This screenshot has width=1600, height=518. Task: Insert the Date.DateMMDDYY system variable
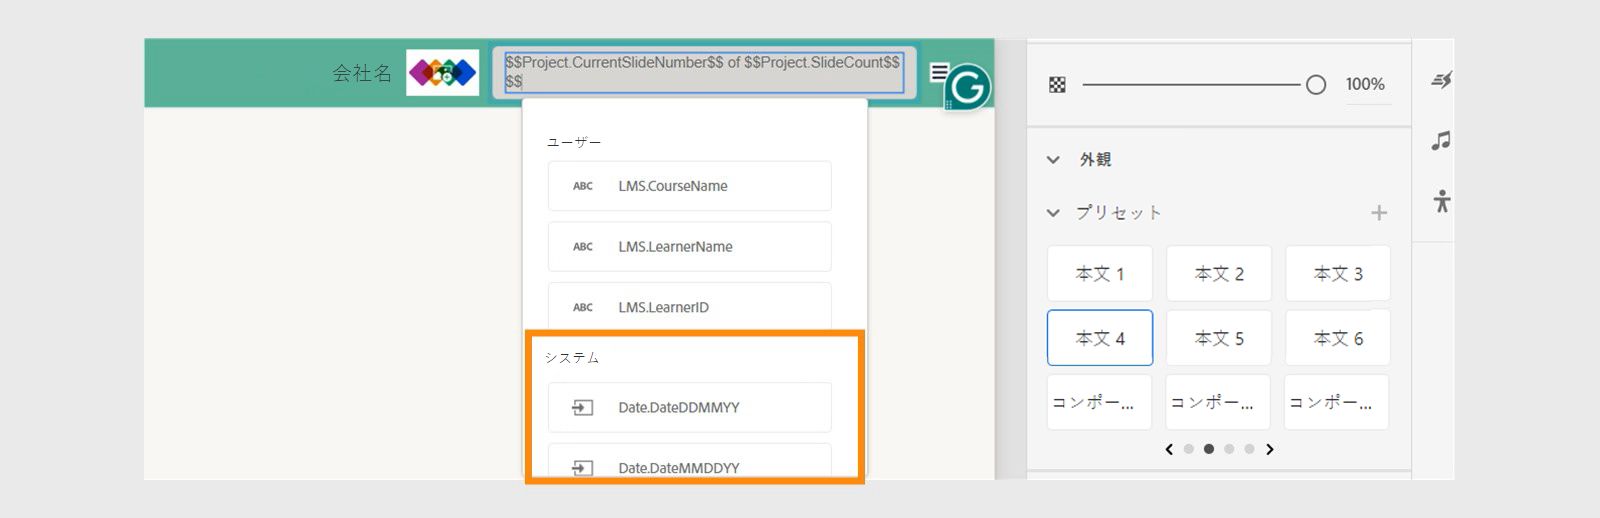[690, 462]
